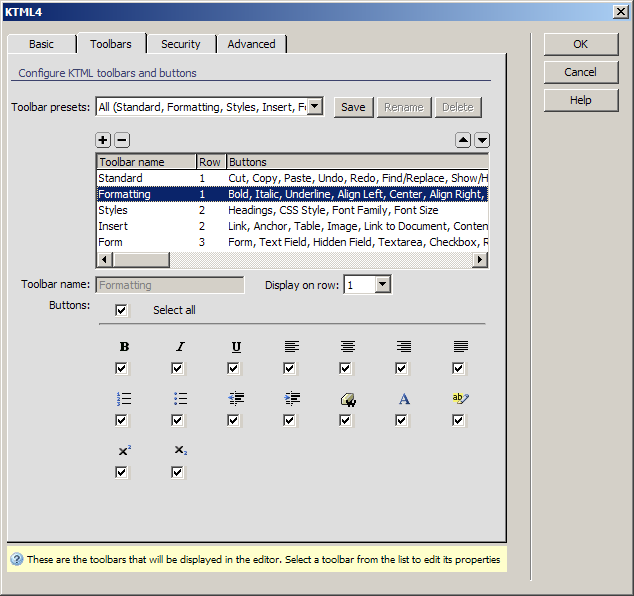Click the Toolbar name input field
Viewport: 634px width, 596px height.
[x=170, y=285]
